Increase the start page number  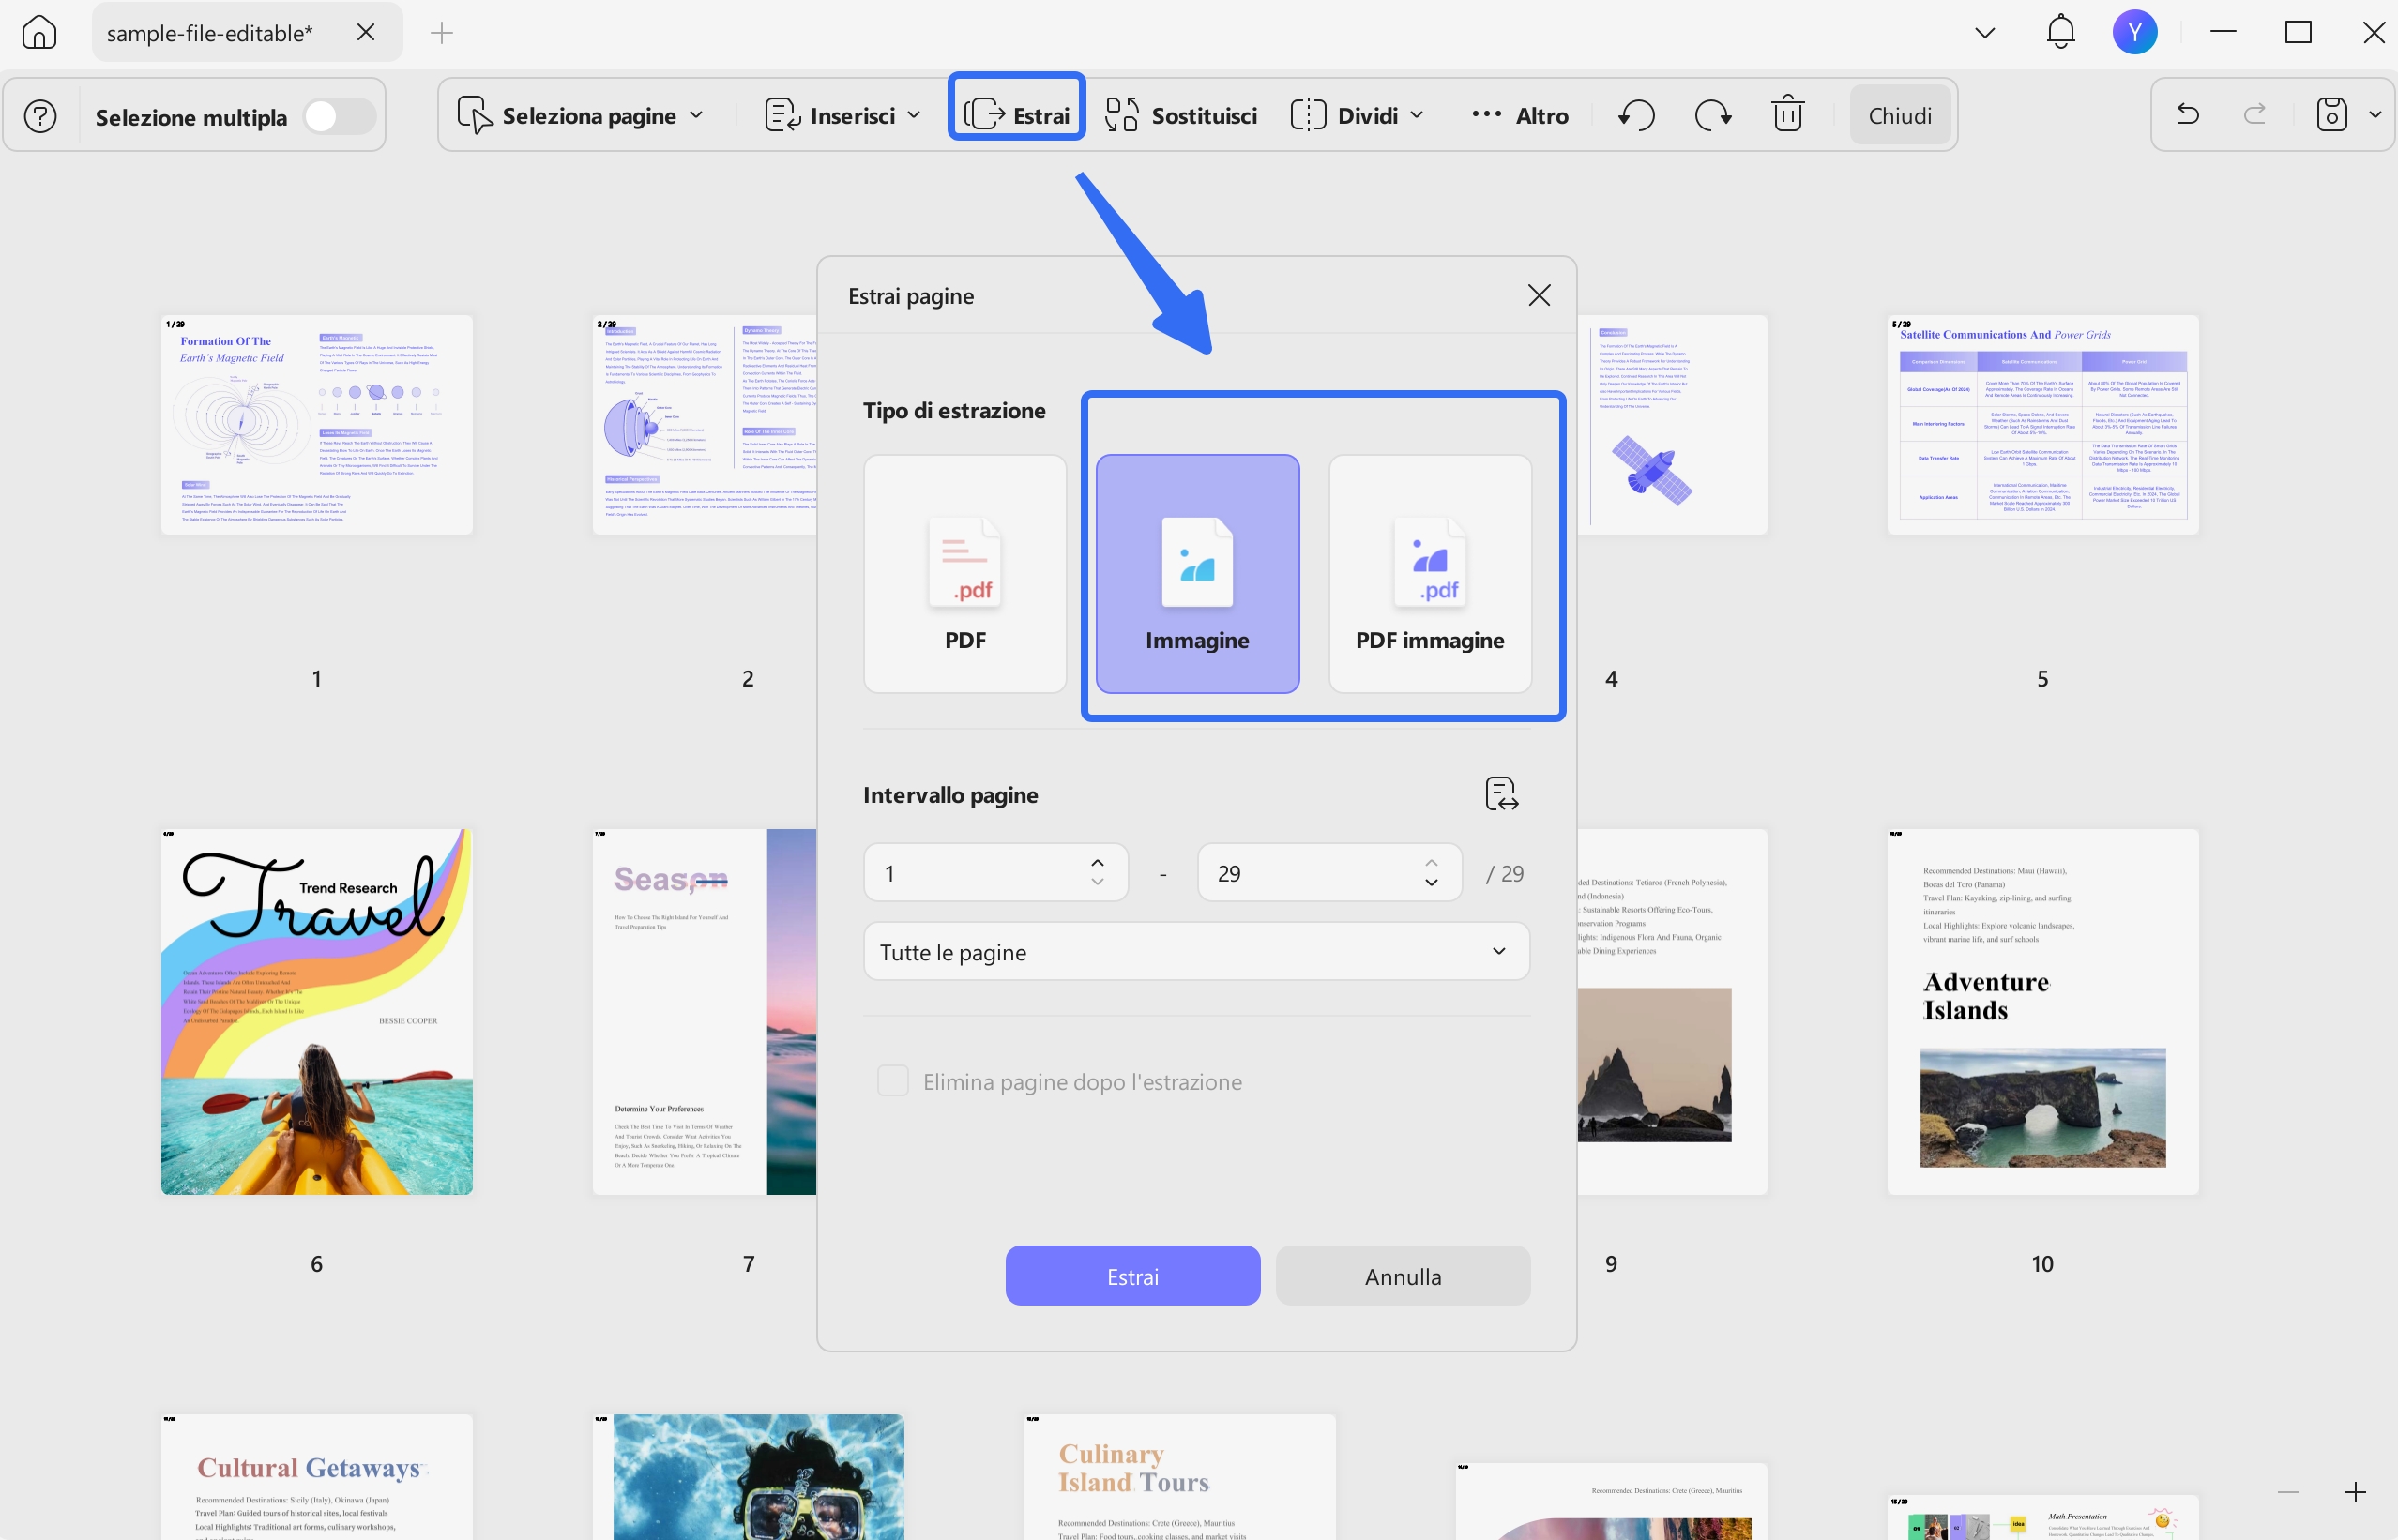pos(1097,862)
